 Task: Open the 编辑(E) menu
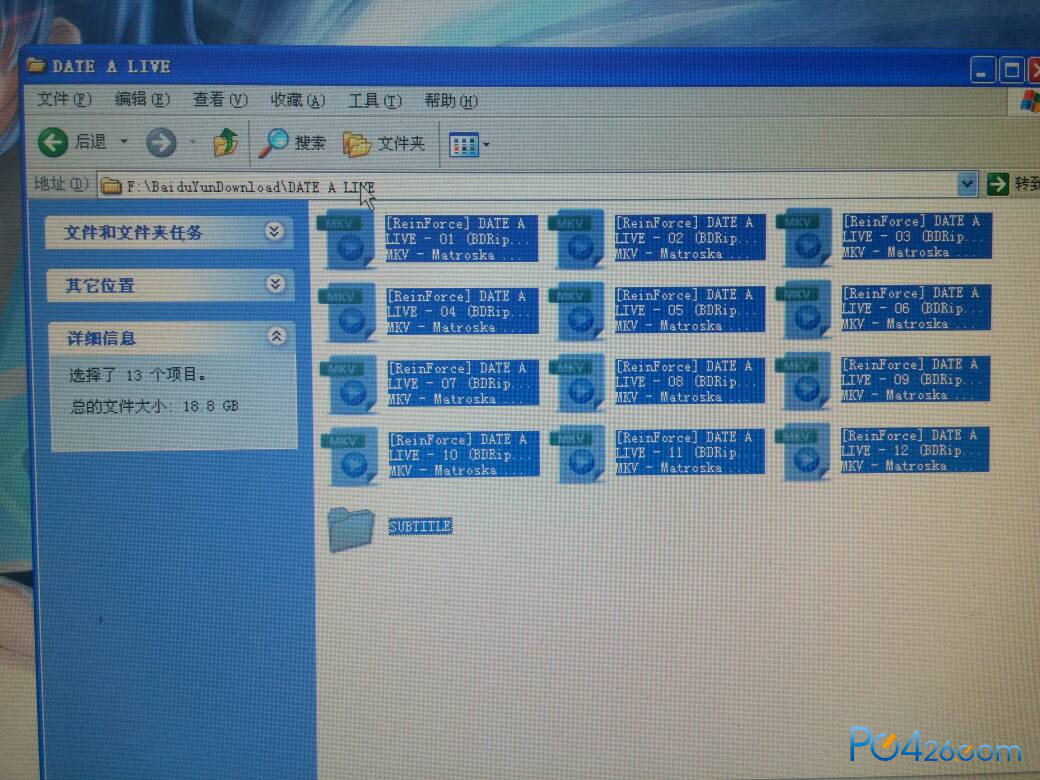pos(142,99)
